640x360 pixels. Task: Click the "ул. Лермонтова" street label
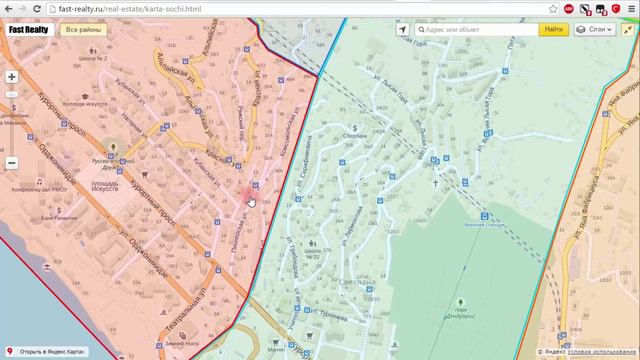pos(352,227)
